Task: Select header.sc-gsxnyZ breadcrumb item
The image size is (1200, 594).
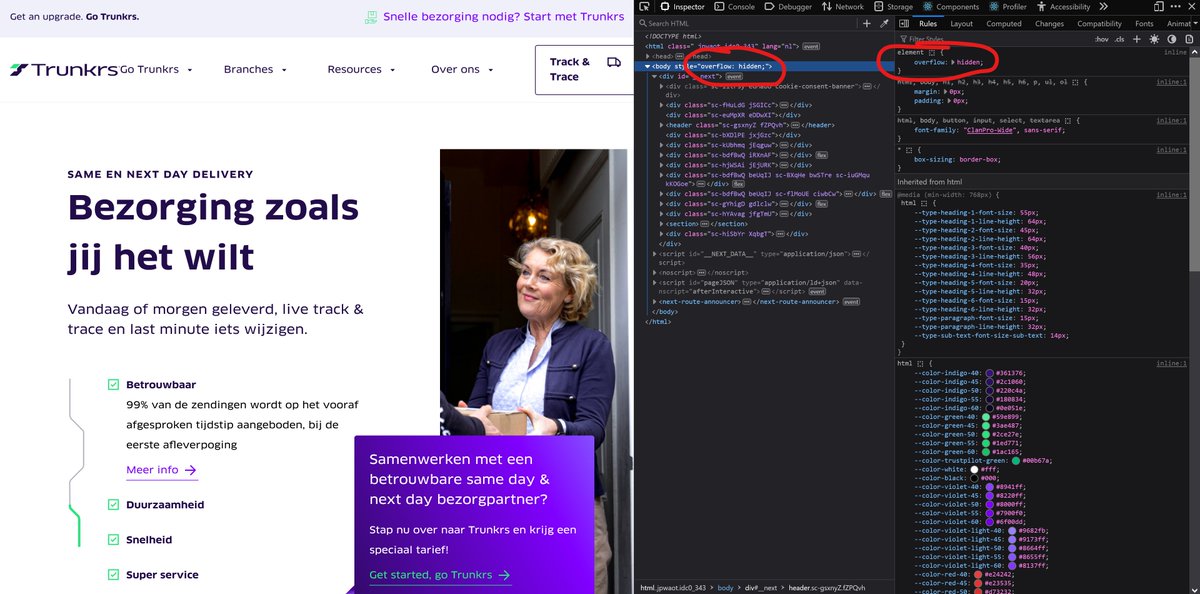Action: pyautogui.click(x=829, y=588)
